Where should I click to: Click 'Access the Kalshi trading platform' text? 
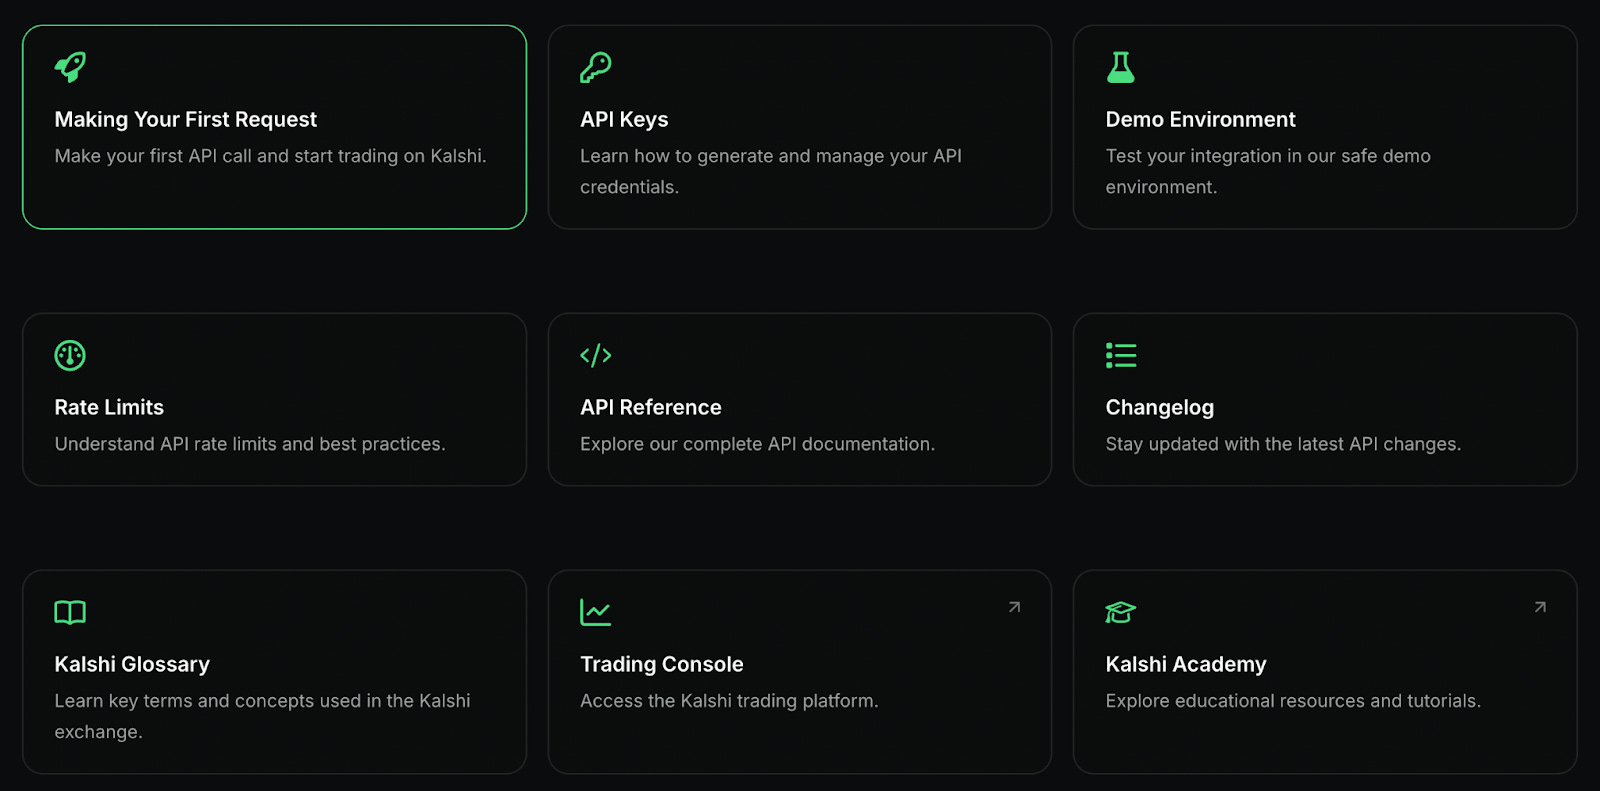coord(729,701)
